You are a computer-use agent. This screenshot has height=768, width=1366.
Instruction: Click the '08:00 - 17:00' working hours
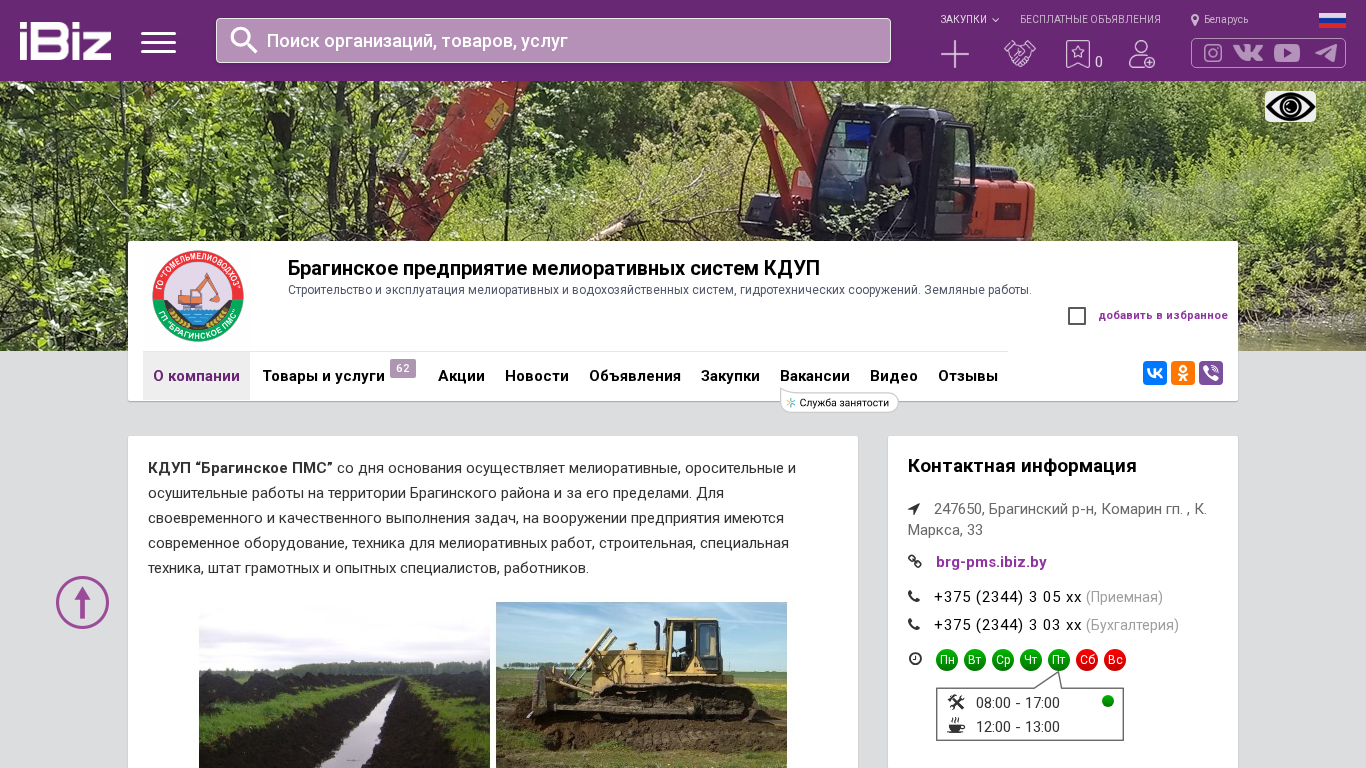1018,703
